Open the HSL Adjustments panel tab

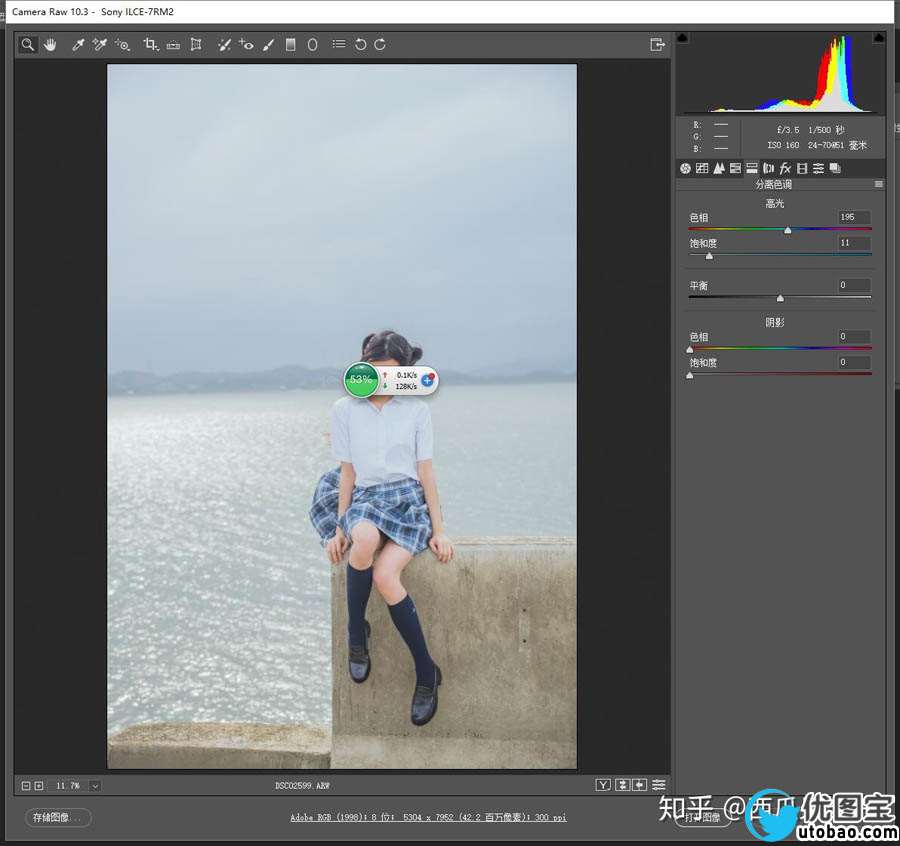point(735,168)
